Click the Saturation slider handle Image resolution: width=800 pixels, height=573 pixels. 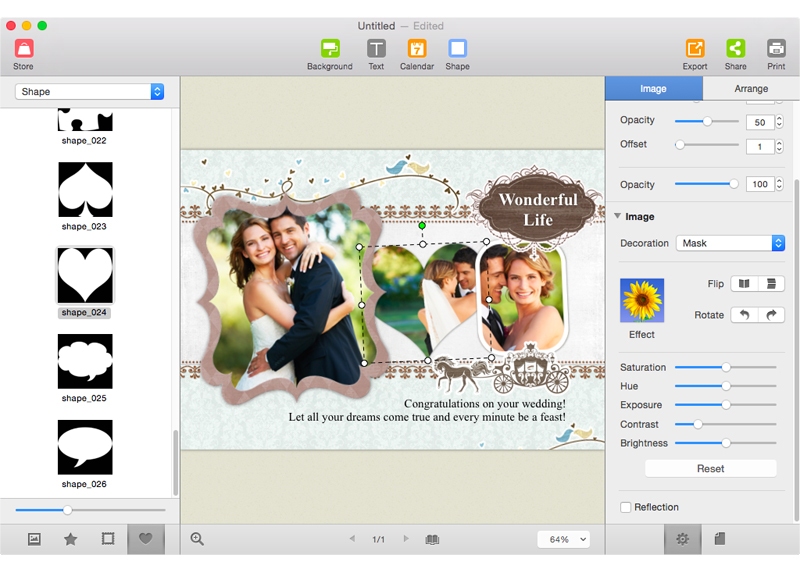[x=726, y=367]
